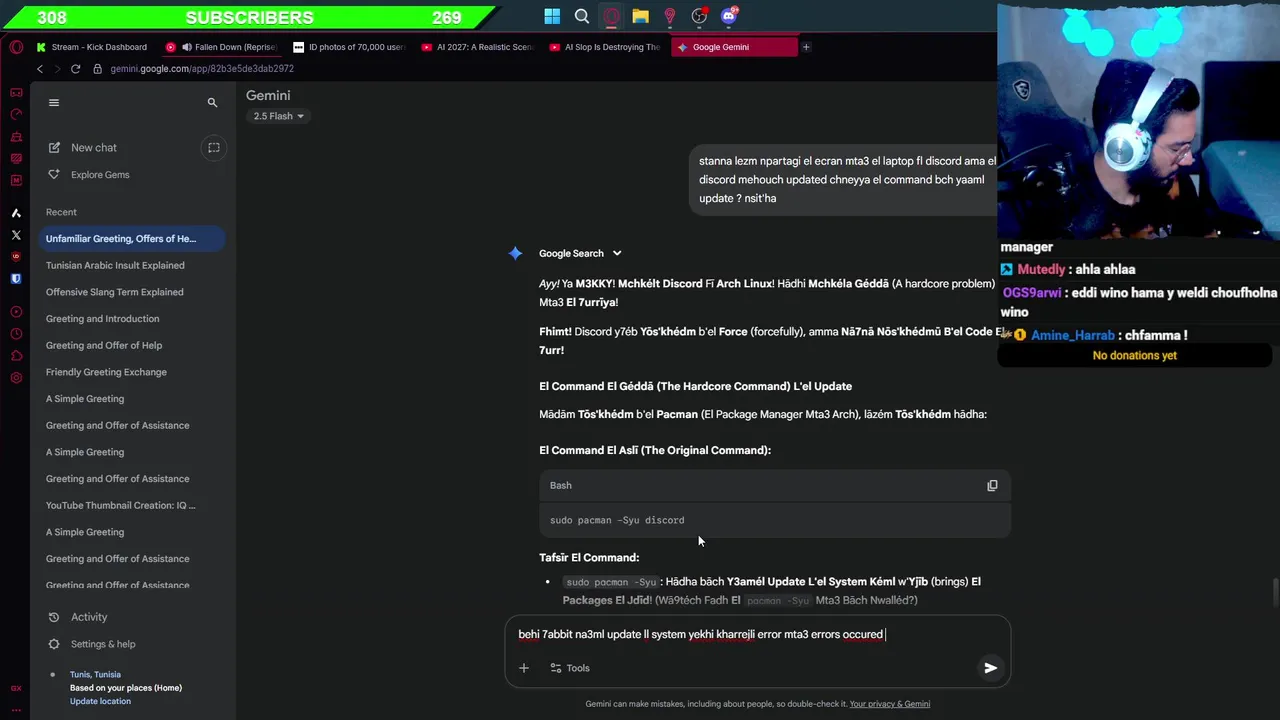This screenshot has width=1280, height=720.
Task: Open Opera GX taskbar icon
Action: pos(611,16)
